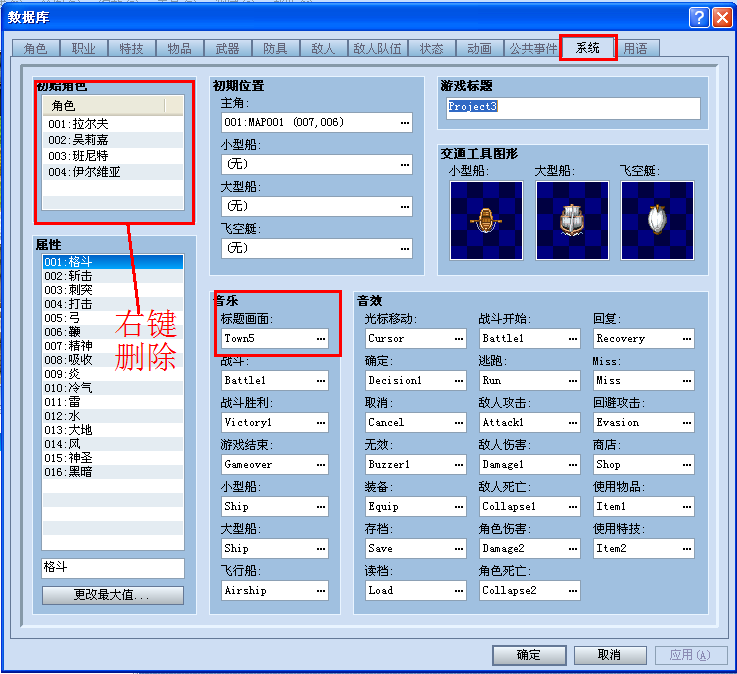Image resolution: width=737 pixels, height=674 pixels.
Task: Open the Town5 title music selector
Action: click(x=274, y=338)
